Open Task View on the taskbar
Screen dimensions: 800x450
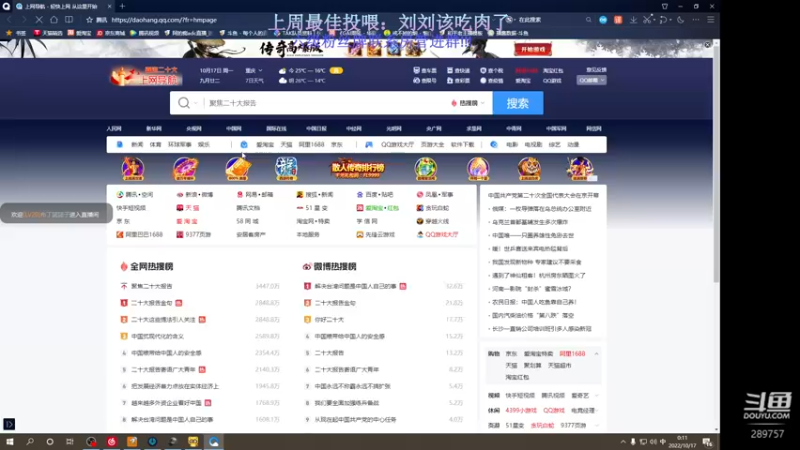coord(70,441)
